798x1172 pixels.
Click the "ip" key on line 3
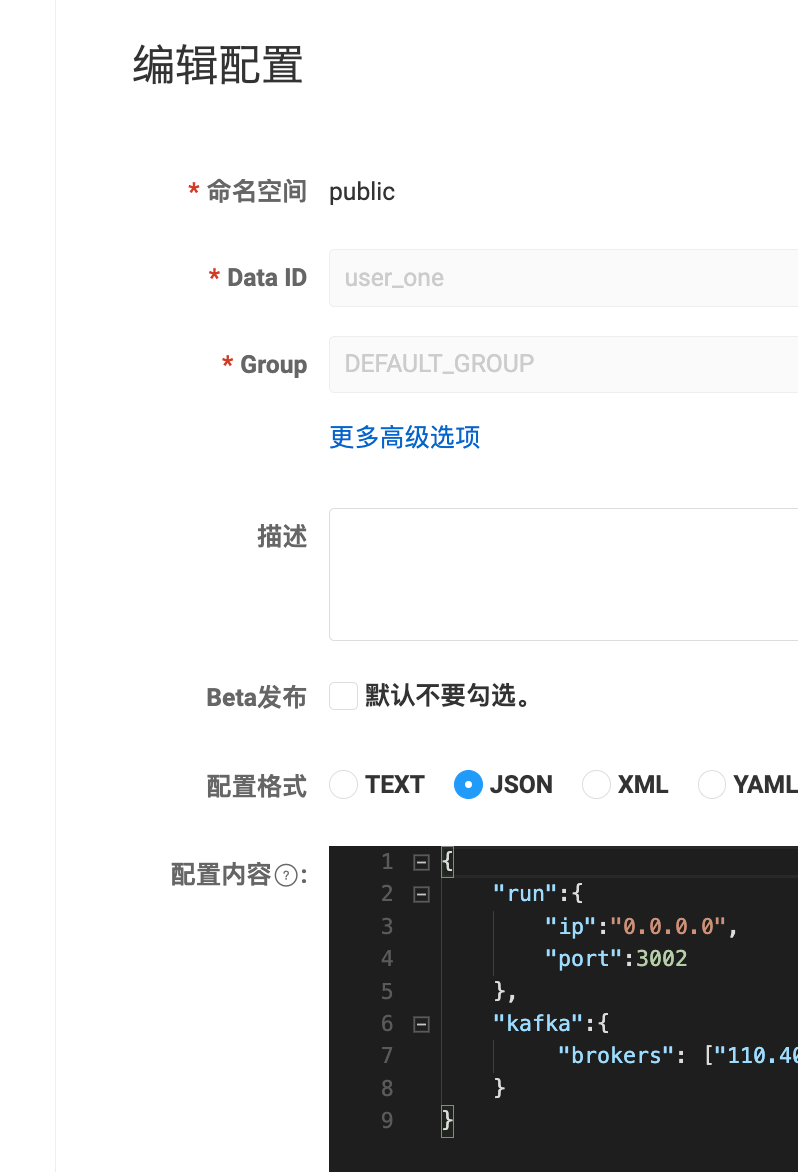pyautogui.click(x=571, y=927)
